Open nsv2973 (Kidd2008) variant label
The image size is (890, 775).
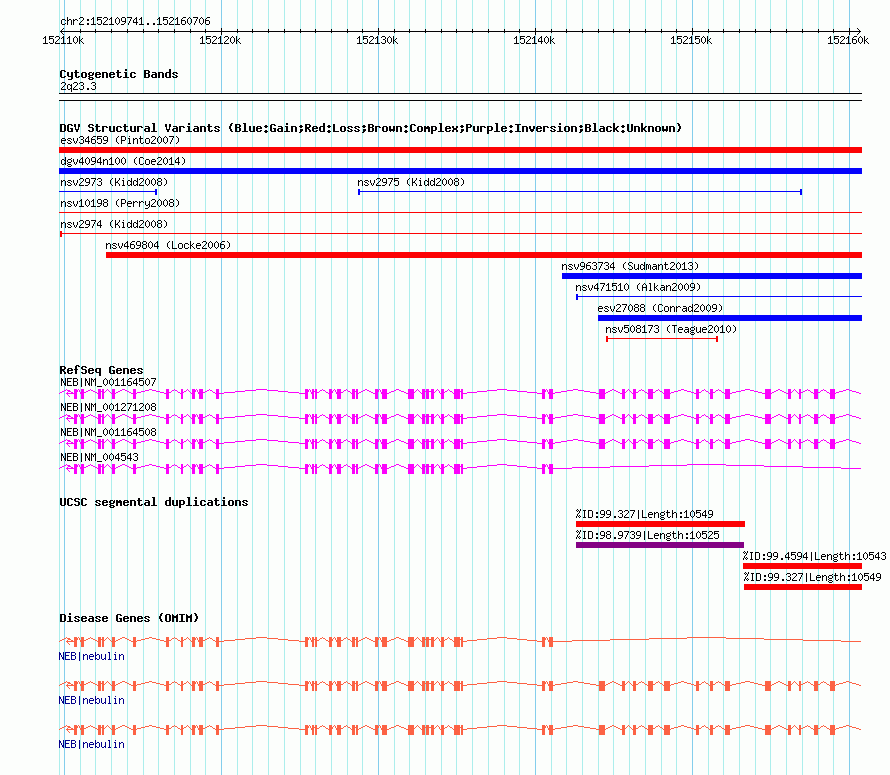[114, 182]
